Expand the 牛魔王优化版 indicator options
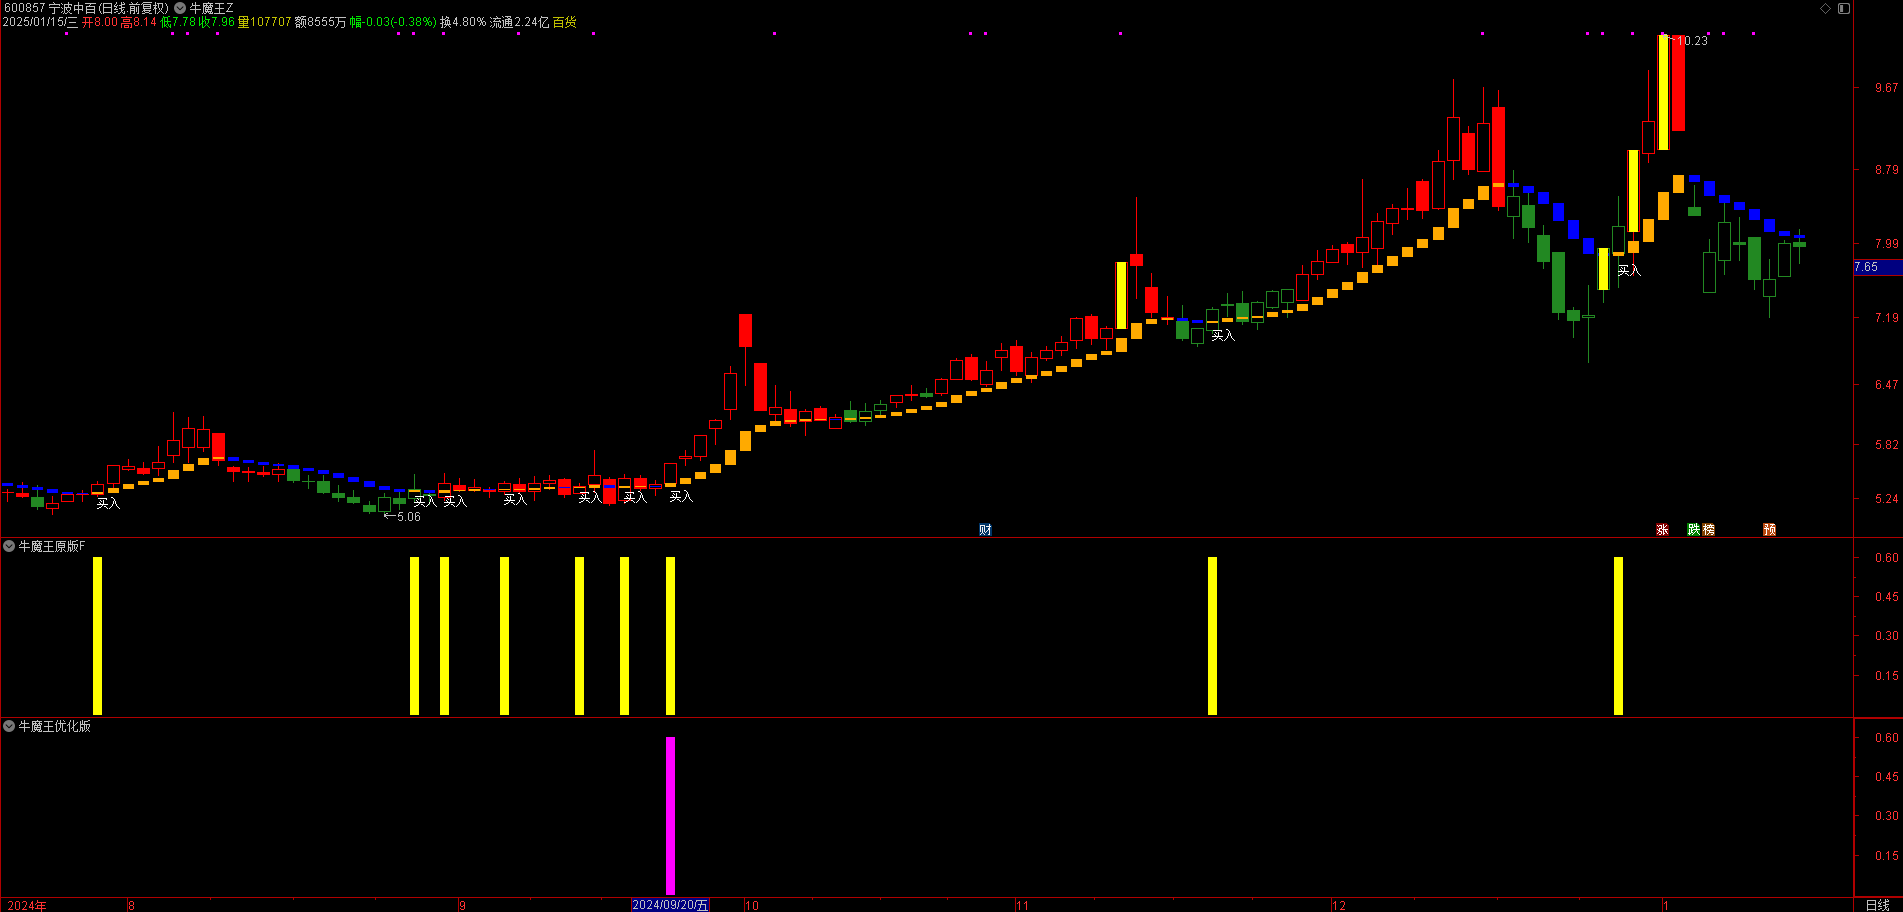This screenshot has height=912, width=1903. [9, 726]
